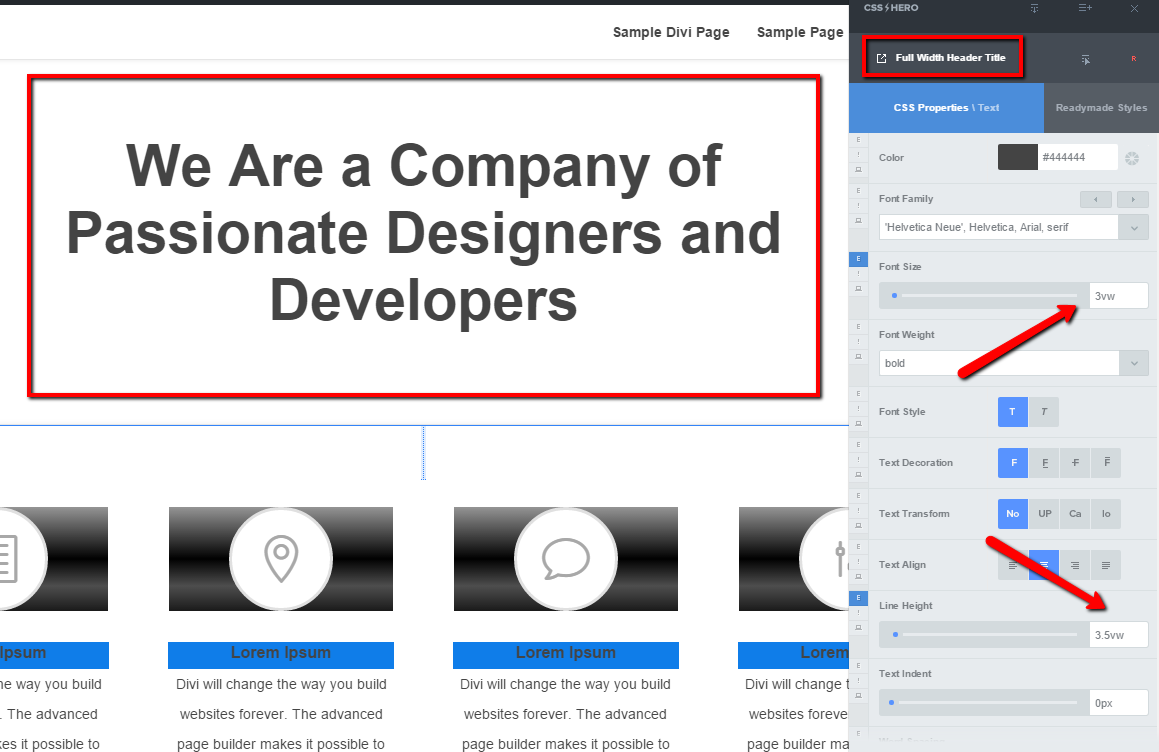Click the speech bubble circle icon
1159x752 pixels.
(x=565, y=558)
